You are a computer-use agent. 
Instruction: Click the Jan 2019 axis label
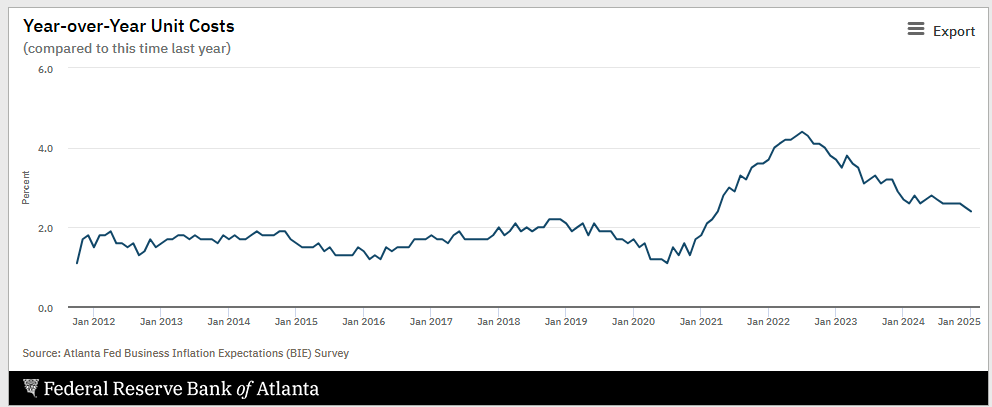point(566,322)
